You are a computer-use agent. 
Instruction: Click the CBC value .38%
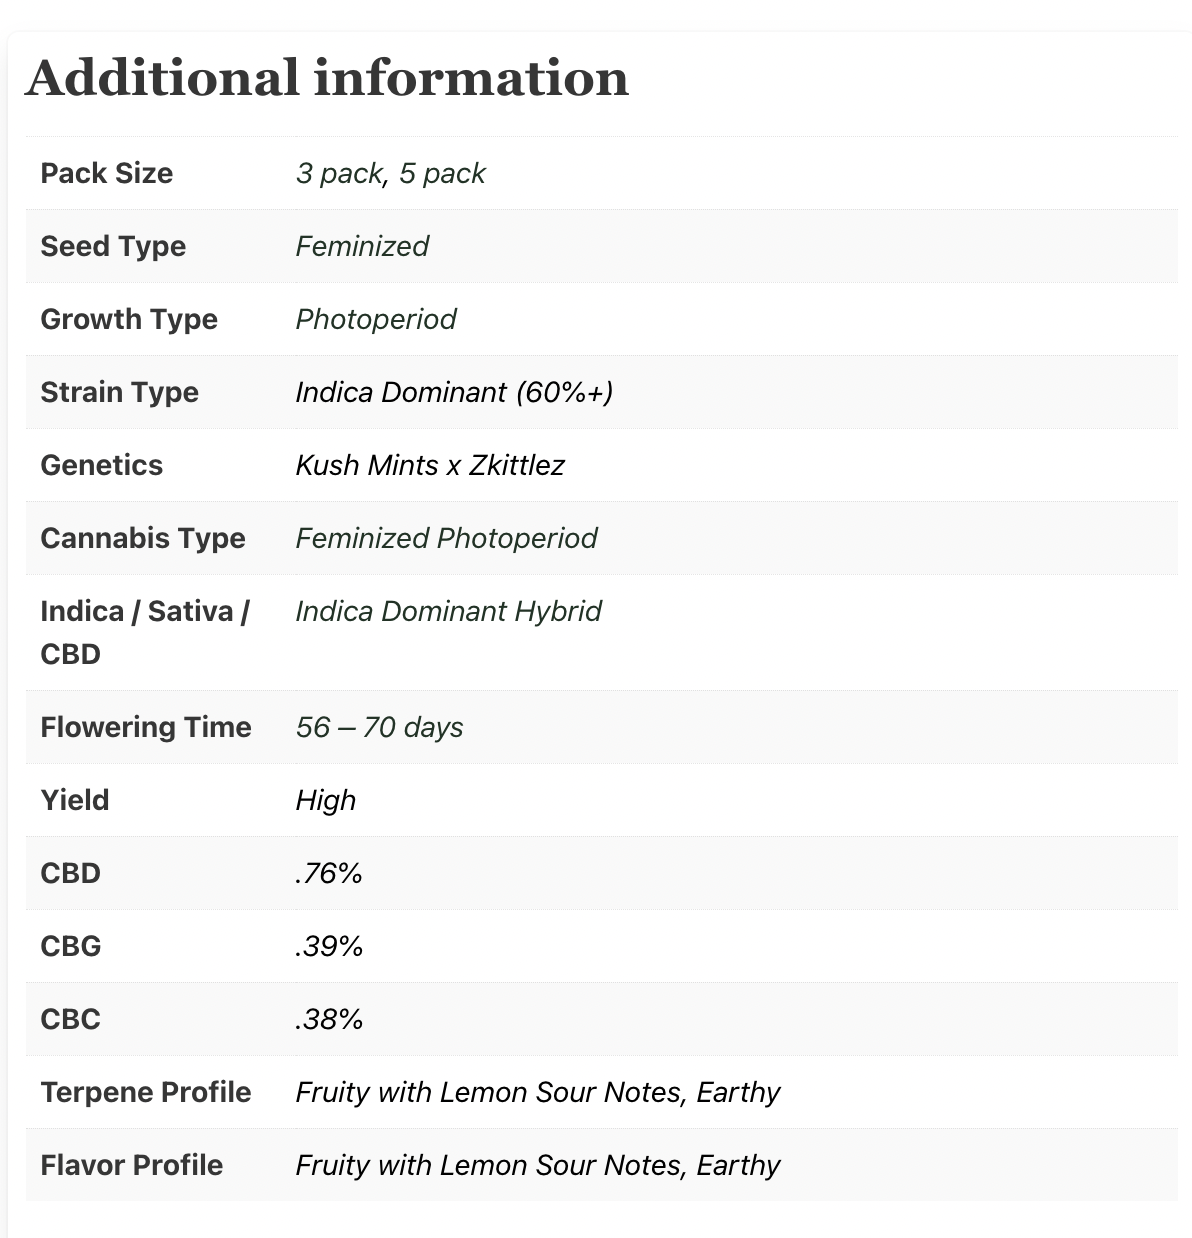coord(329,1019)
